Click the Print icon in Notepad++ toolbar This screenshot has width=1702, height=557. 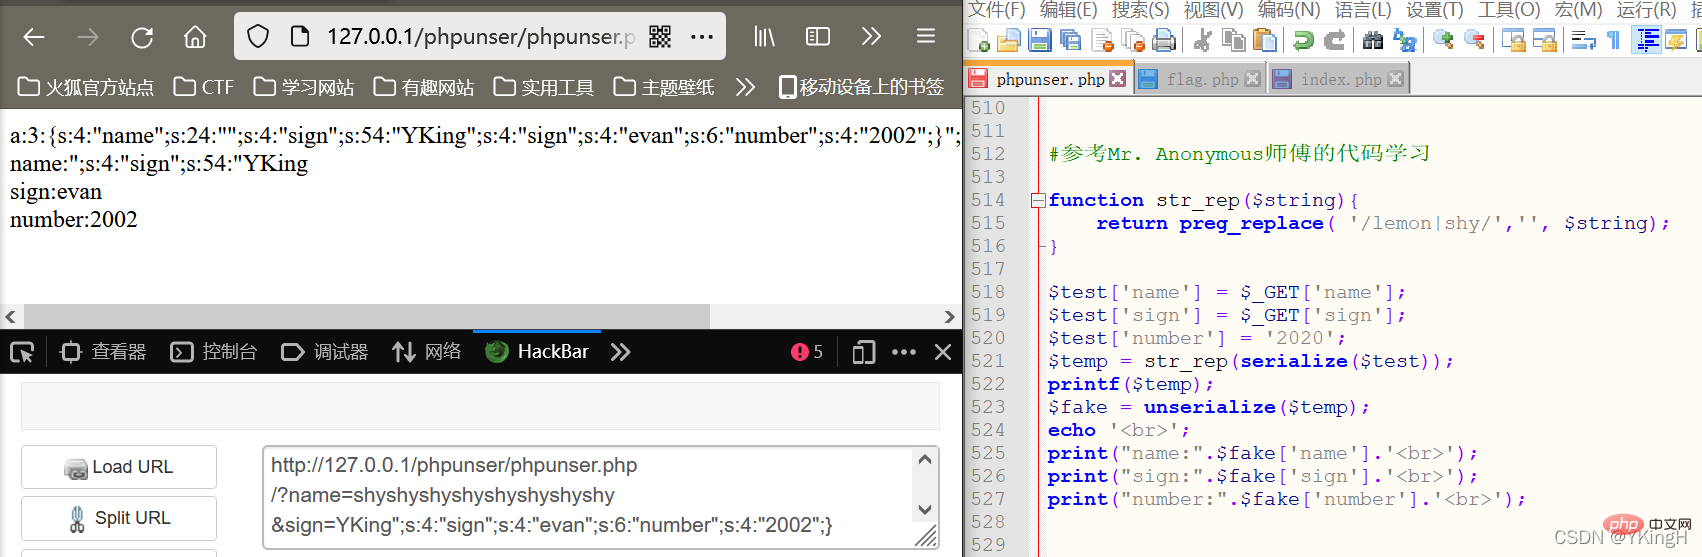[x=1164, y=40]
